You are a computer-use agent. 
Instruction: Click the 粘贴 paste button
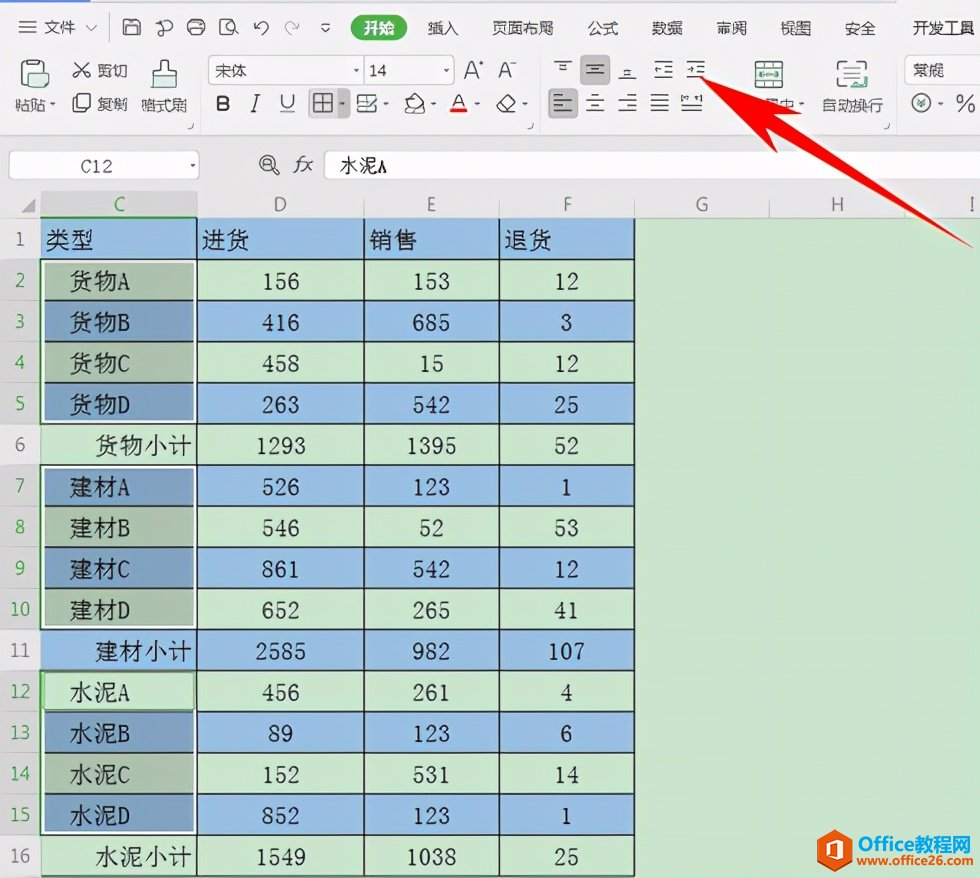(x=35, y=86)
